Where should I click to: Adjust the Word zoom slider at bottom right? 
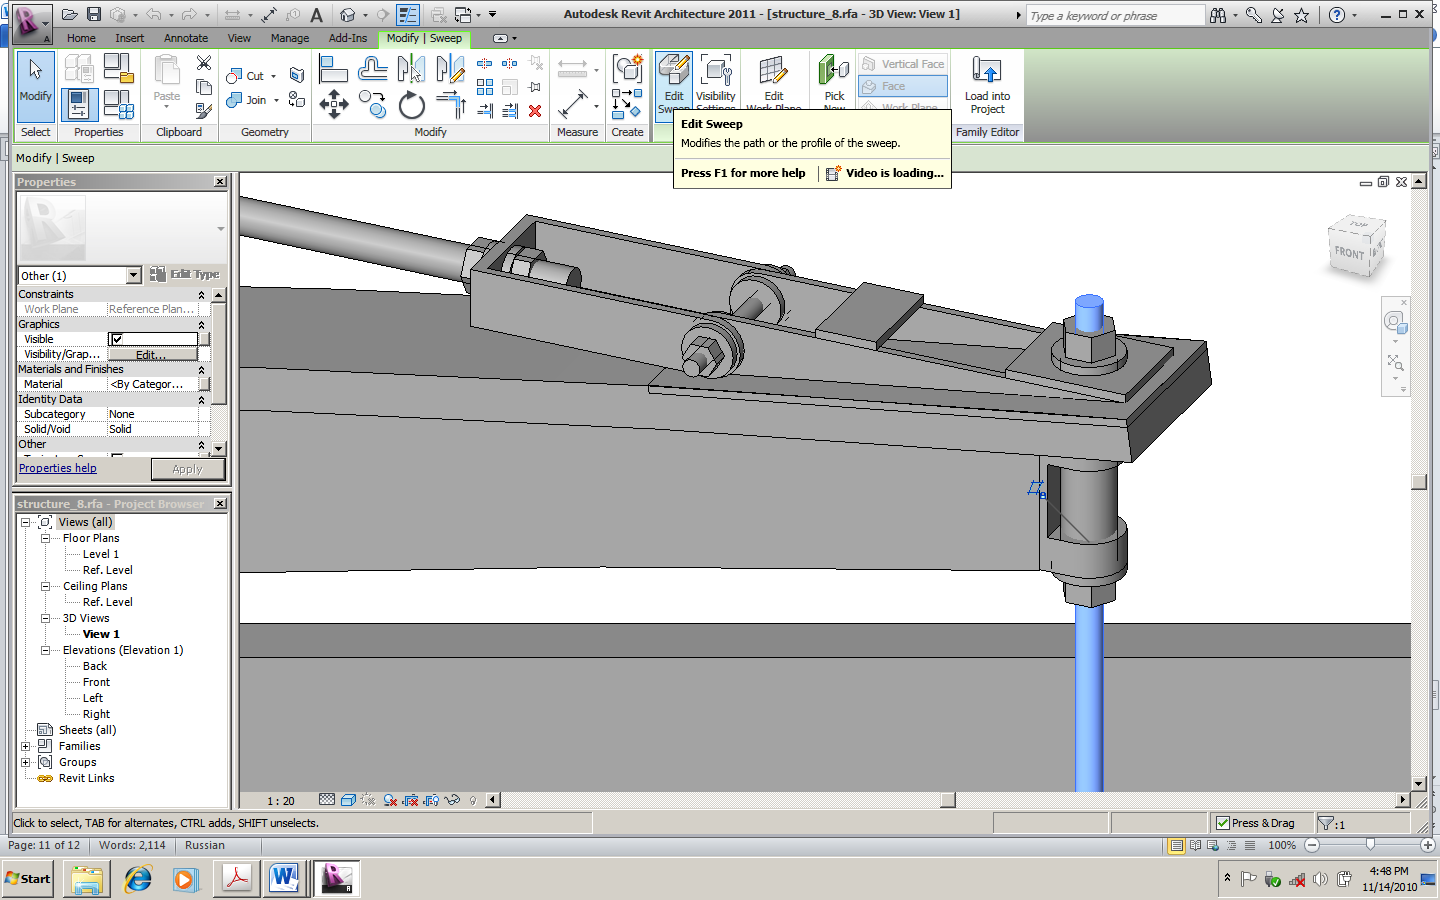coord(1370,845)
